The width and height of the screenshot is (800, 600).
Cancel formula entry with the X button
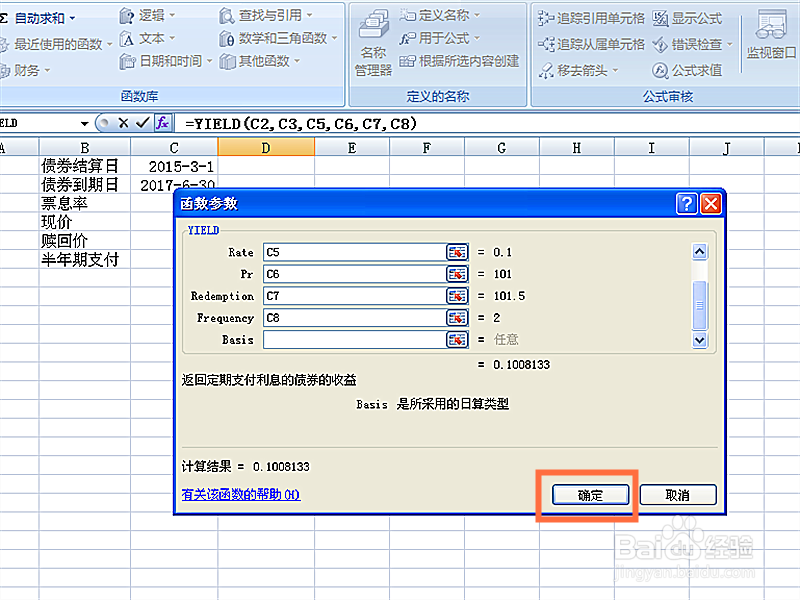123,123
